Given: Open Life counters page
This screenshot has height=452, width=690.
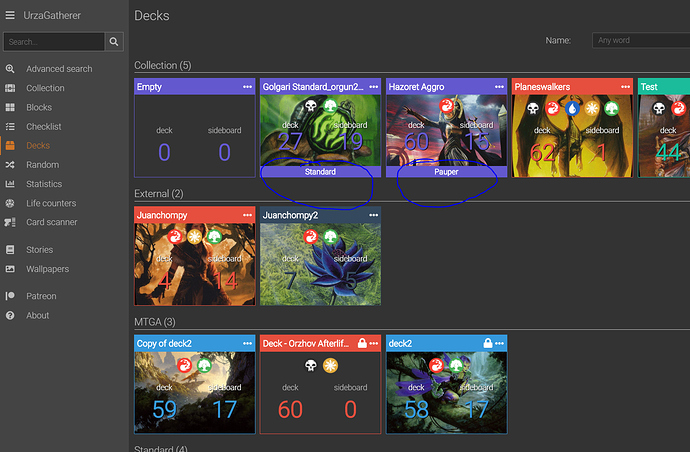Looking at the screenshot, I should point(51,203).
